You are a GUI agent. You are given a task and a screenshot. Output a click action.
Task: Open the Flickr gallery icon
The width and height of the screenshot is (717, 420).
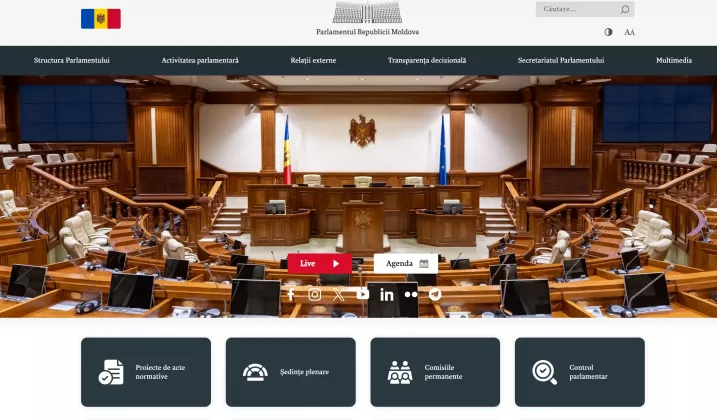411,295
